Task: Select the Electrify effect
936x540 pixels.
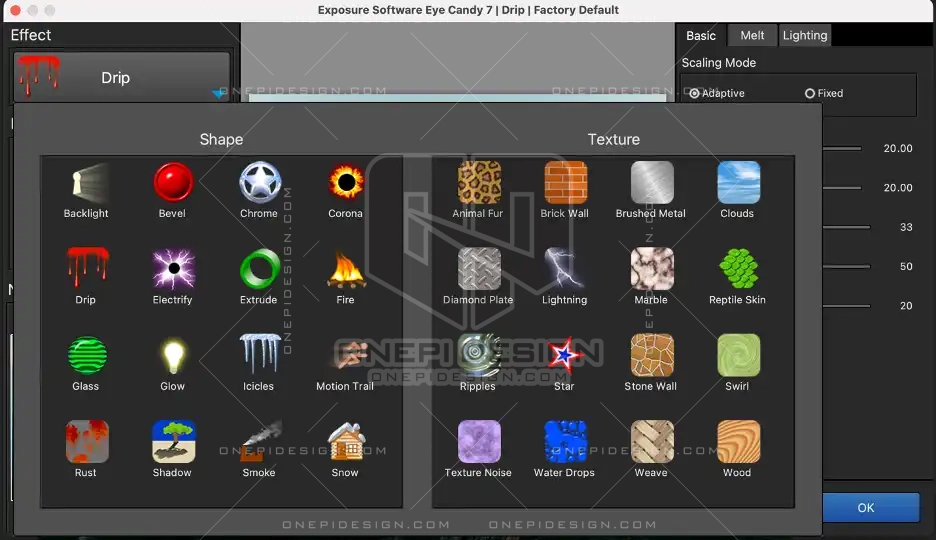Action: pos(173,270)
